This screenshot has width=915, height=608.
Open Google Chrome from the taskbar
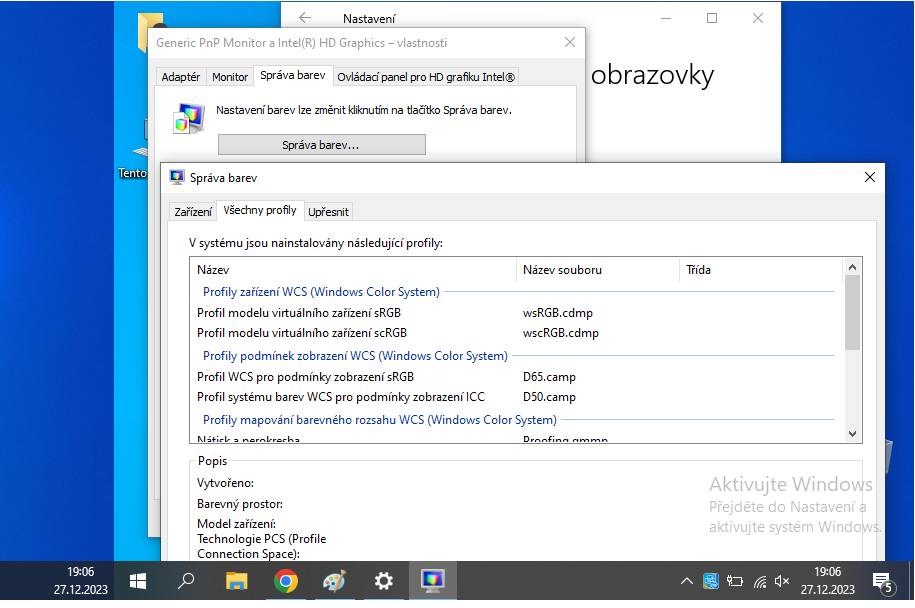pyautogui.click(x=285, y=581)
